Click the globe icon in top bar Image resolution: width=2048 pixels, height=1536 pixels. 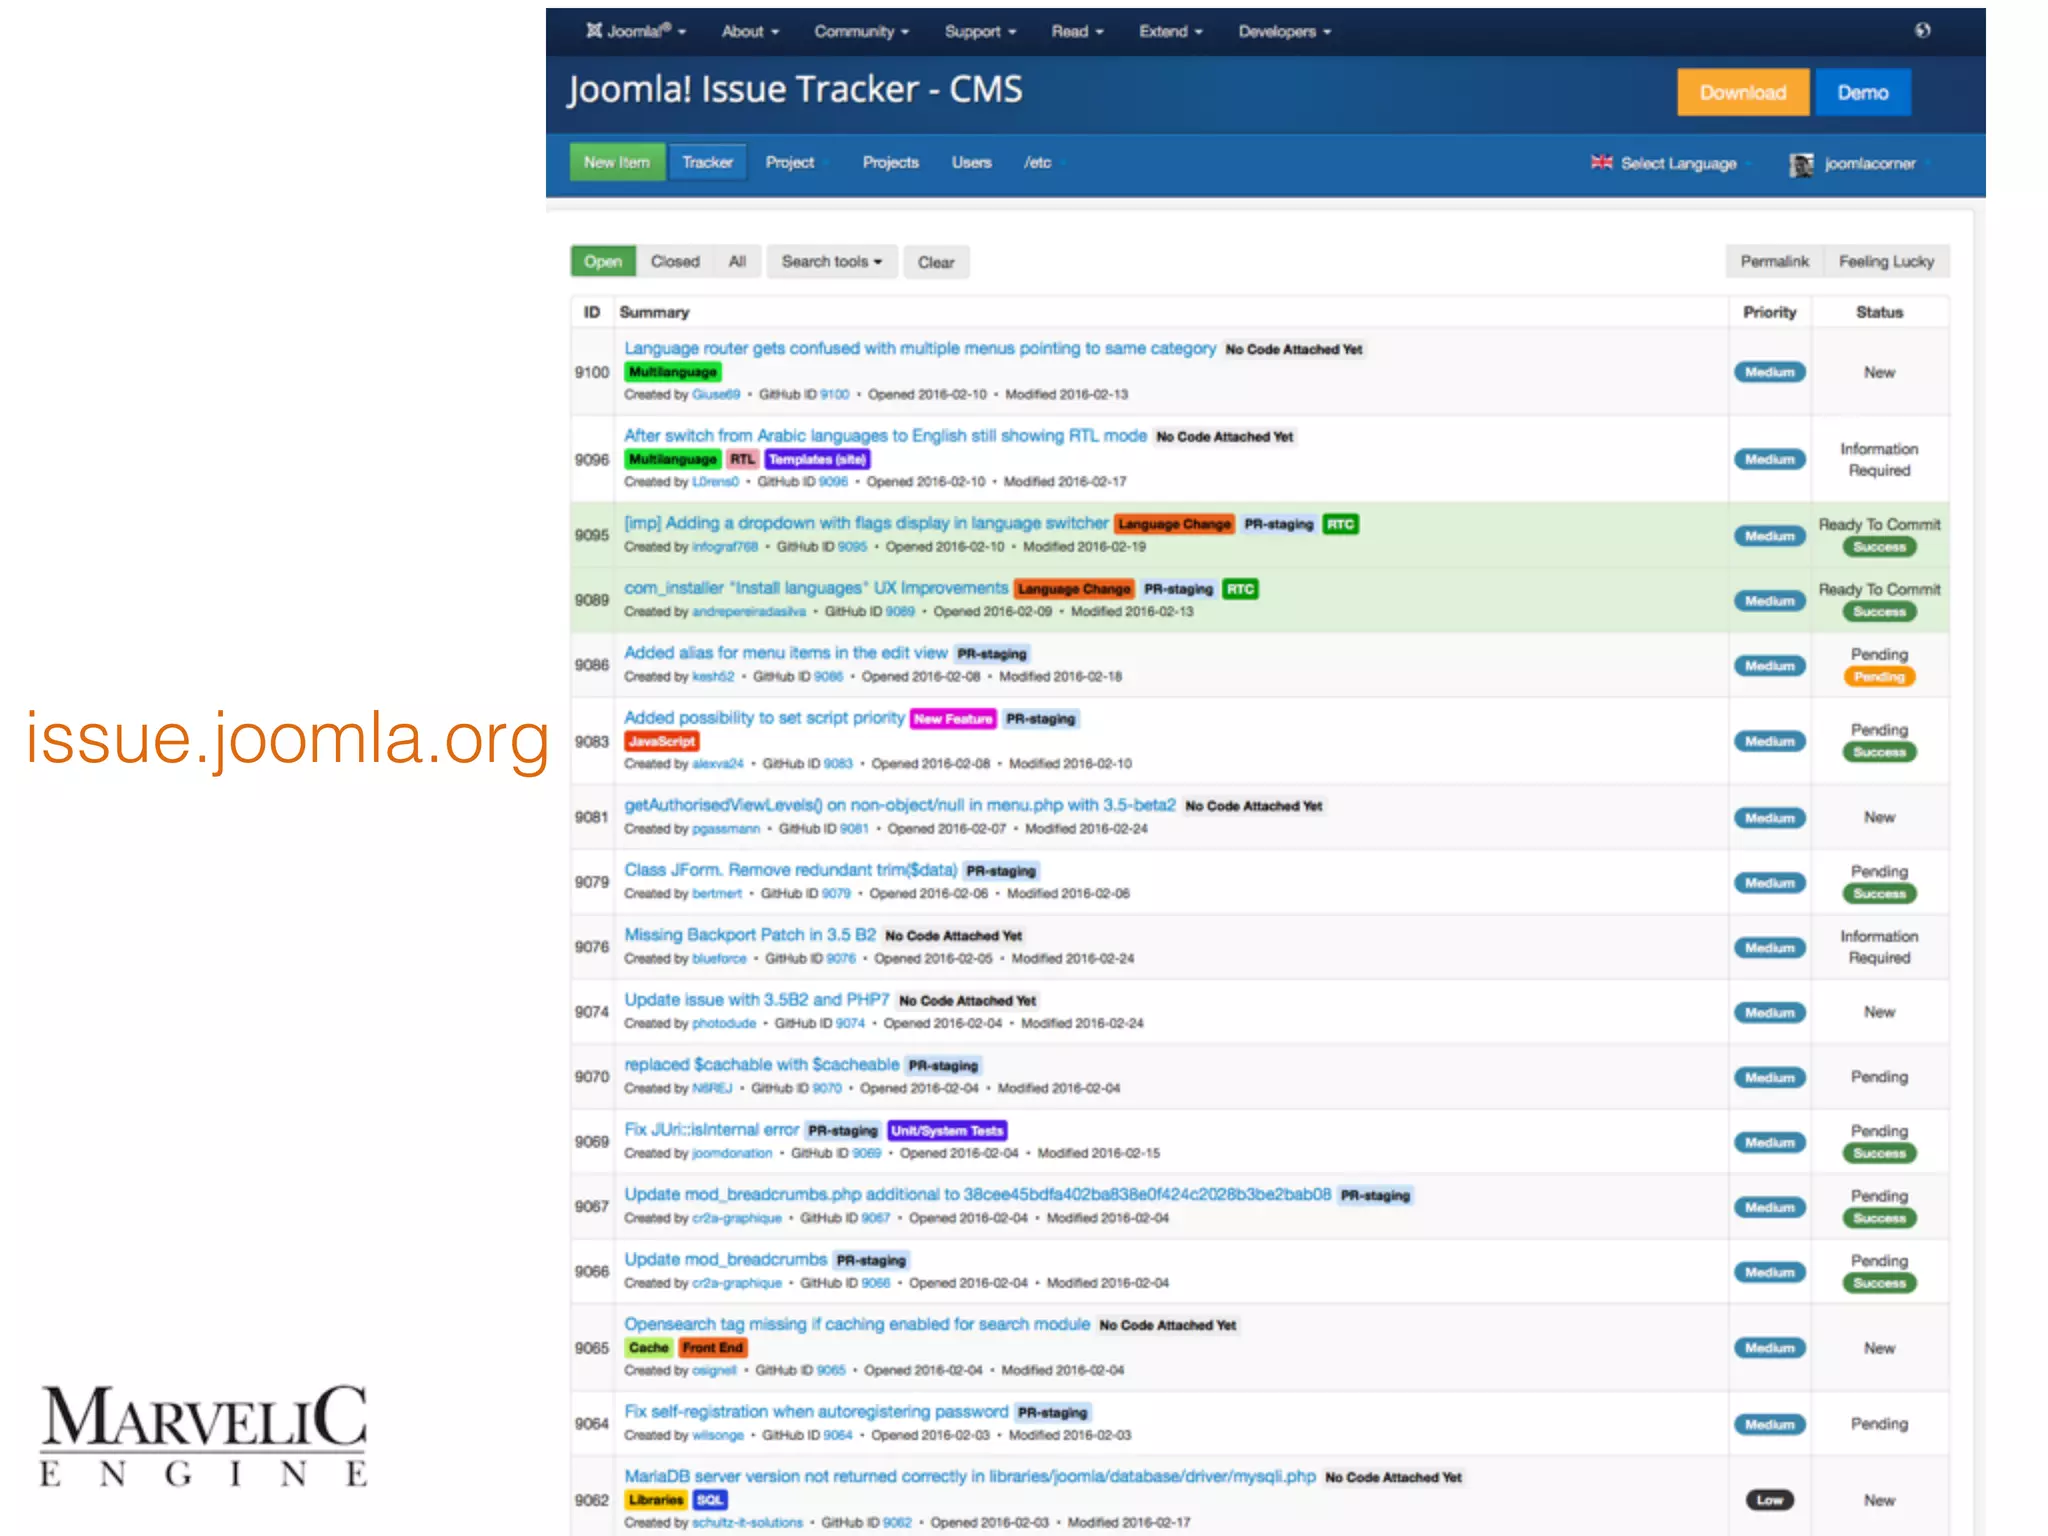1922,30
